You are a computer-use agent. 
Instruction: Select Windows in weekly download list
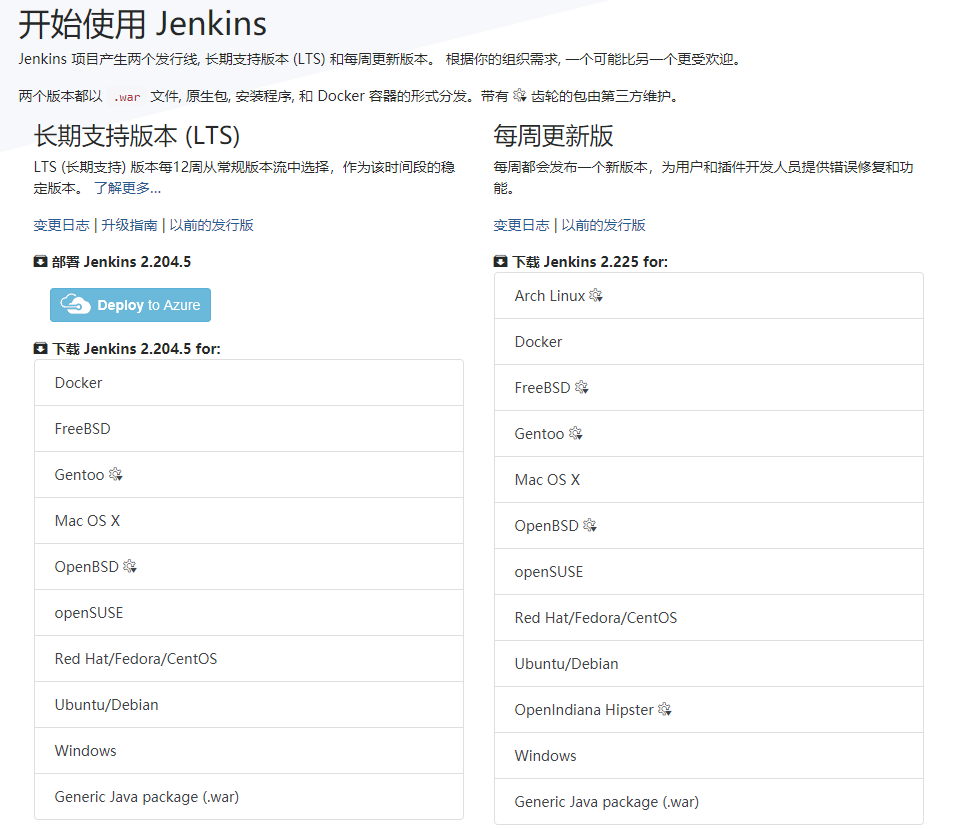point(709,755)
